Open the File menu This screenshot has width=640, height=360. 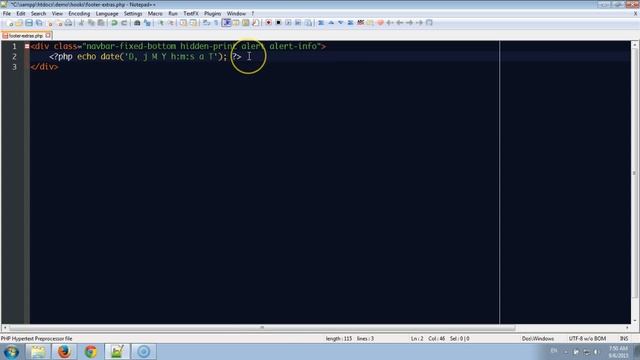tap(7, 13)
